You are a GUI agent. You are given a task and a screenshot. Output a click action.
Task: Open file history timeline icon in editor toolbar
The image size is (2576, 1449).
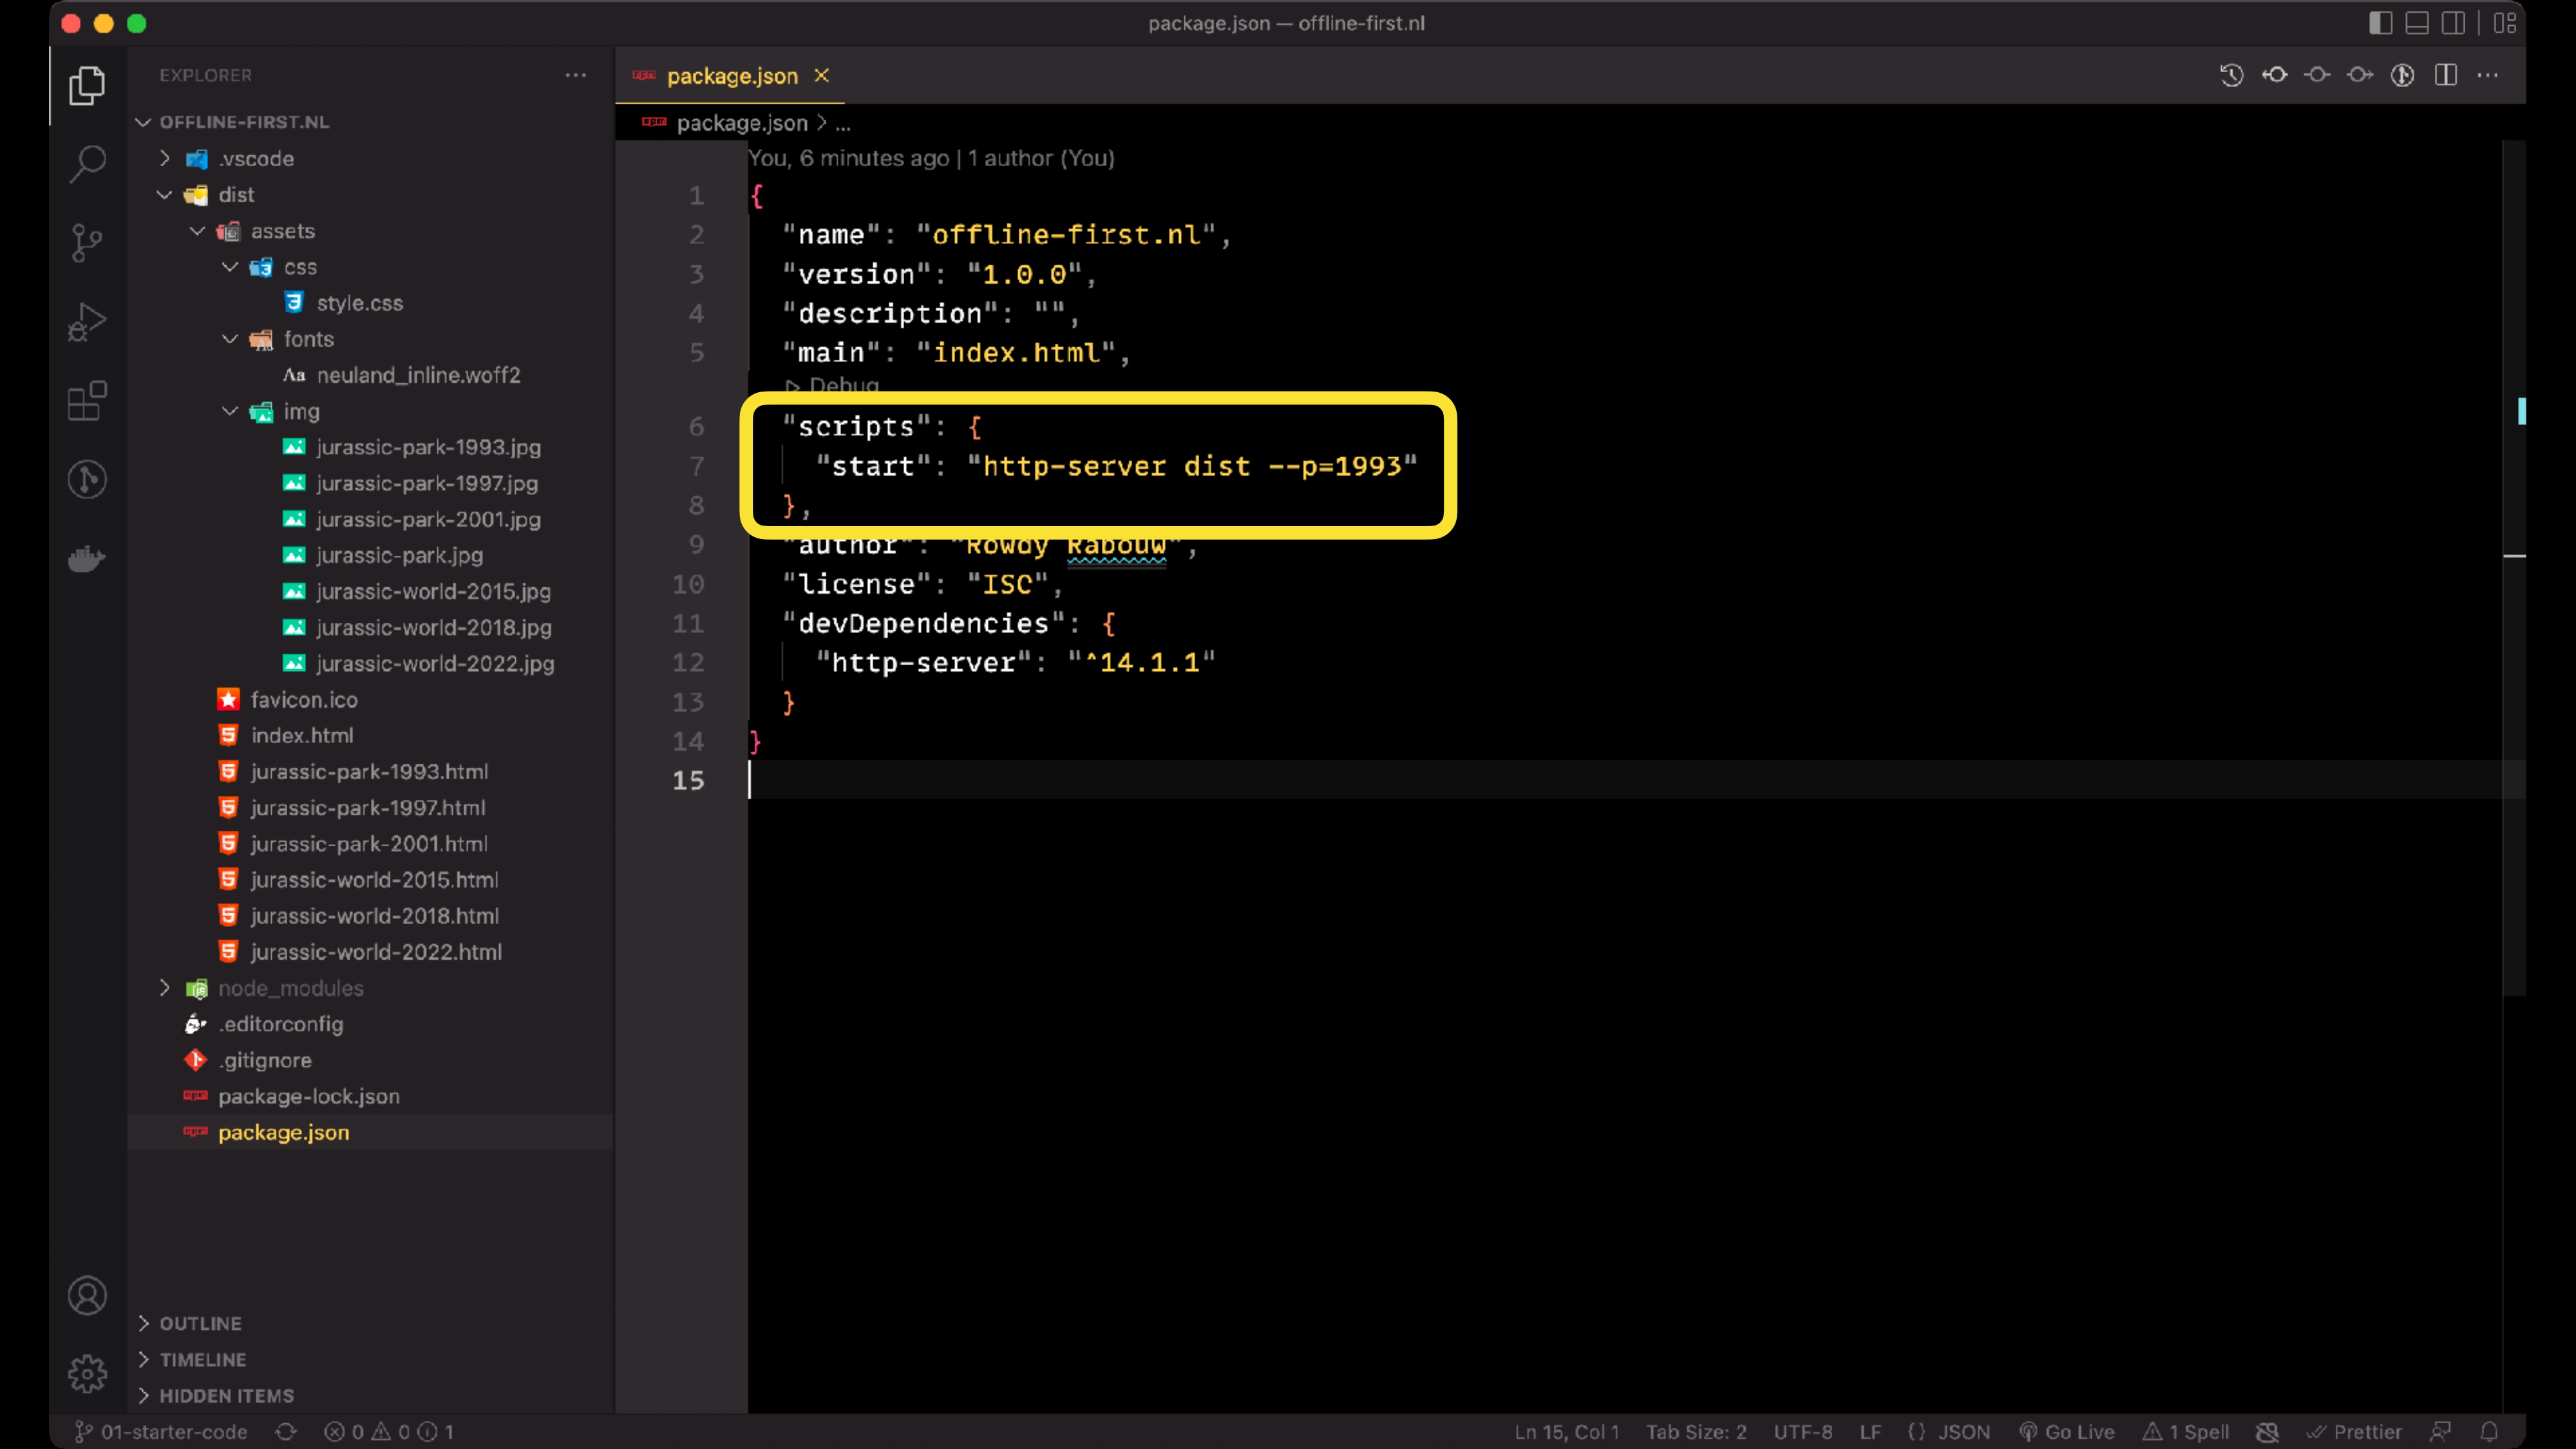point(2231,75)
